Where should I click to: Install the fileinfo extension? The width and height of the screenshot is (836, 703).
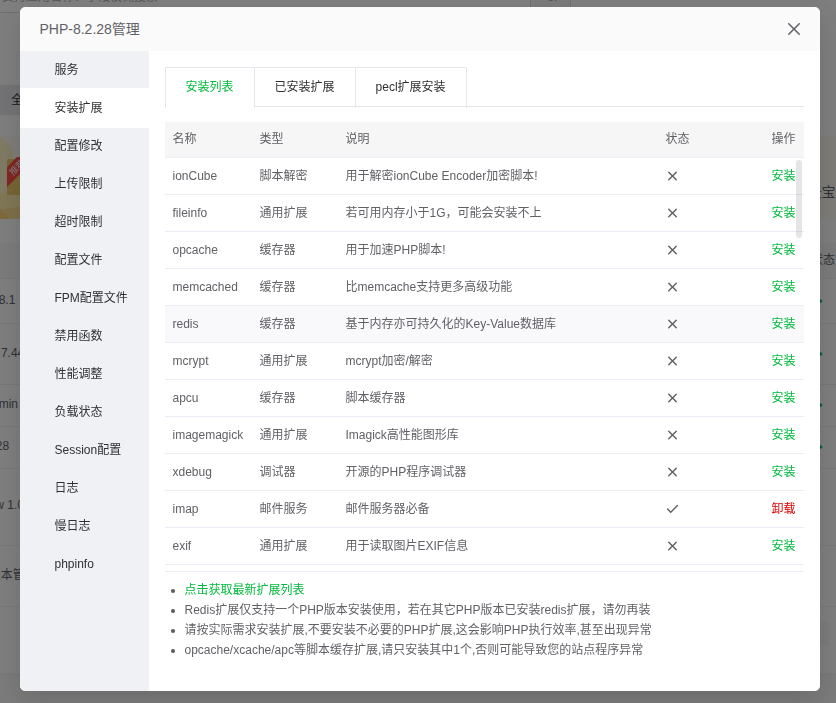click(783, 213)
